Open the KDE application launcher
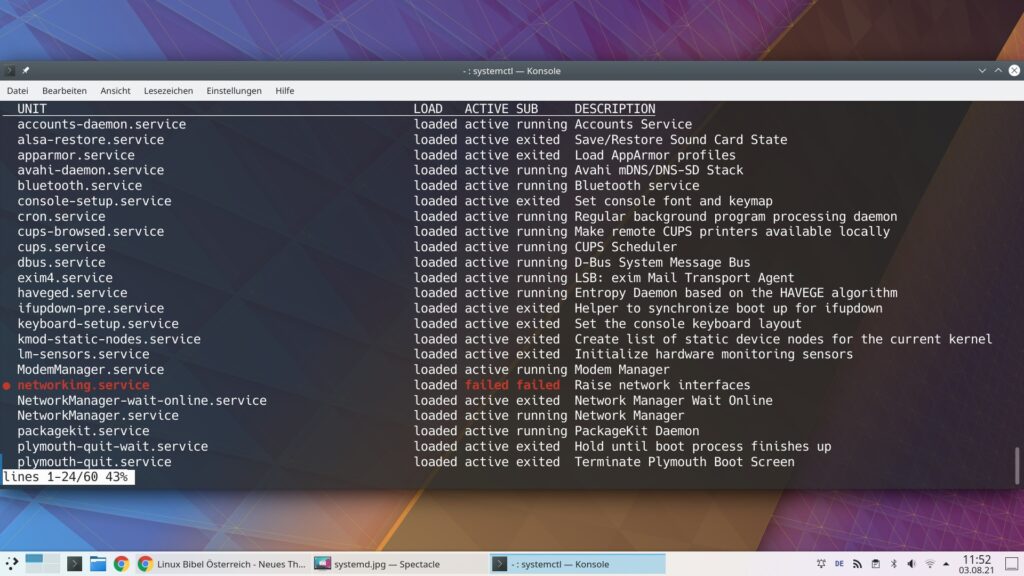This screenshot has height=576, width=1024. click(x=12, y=564)
